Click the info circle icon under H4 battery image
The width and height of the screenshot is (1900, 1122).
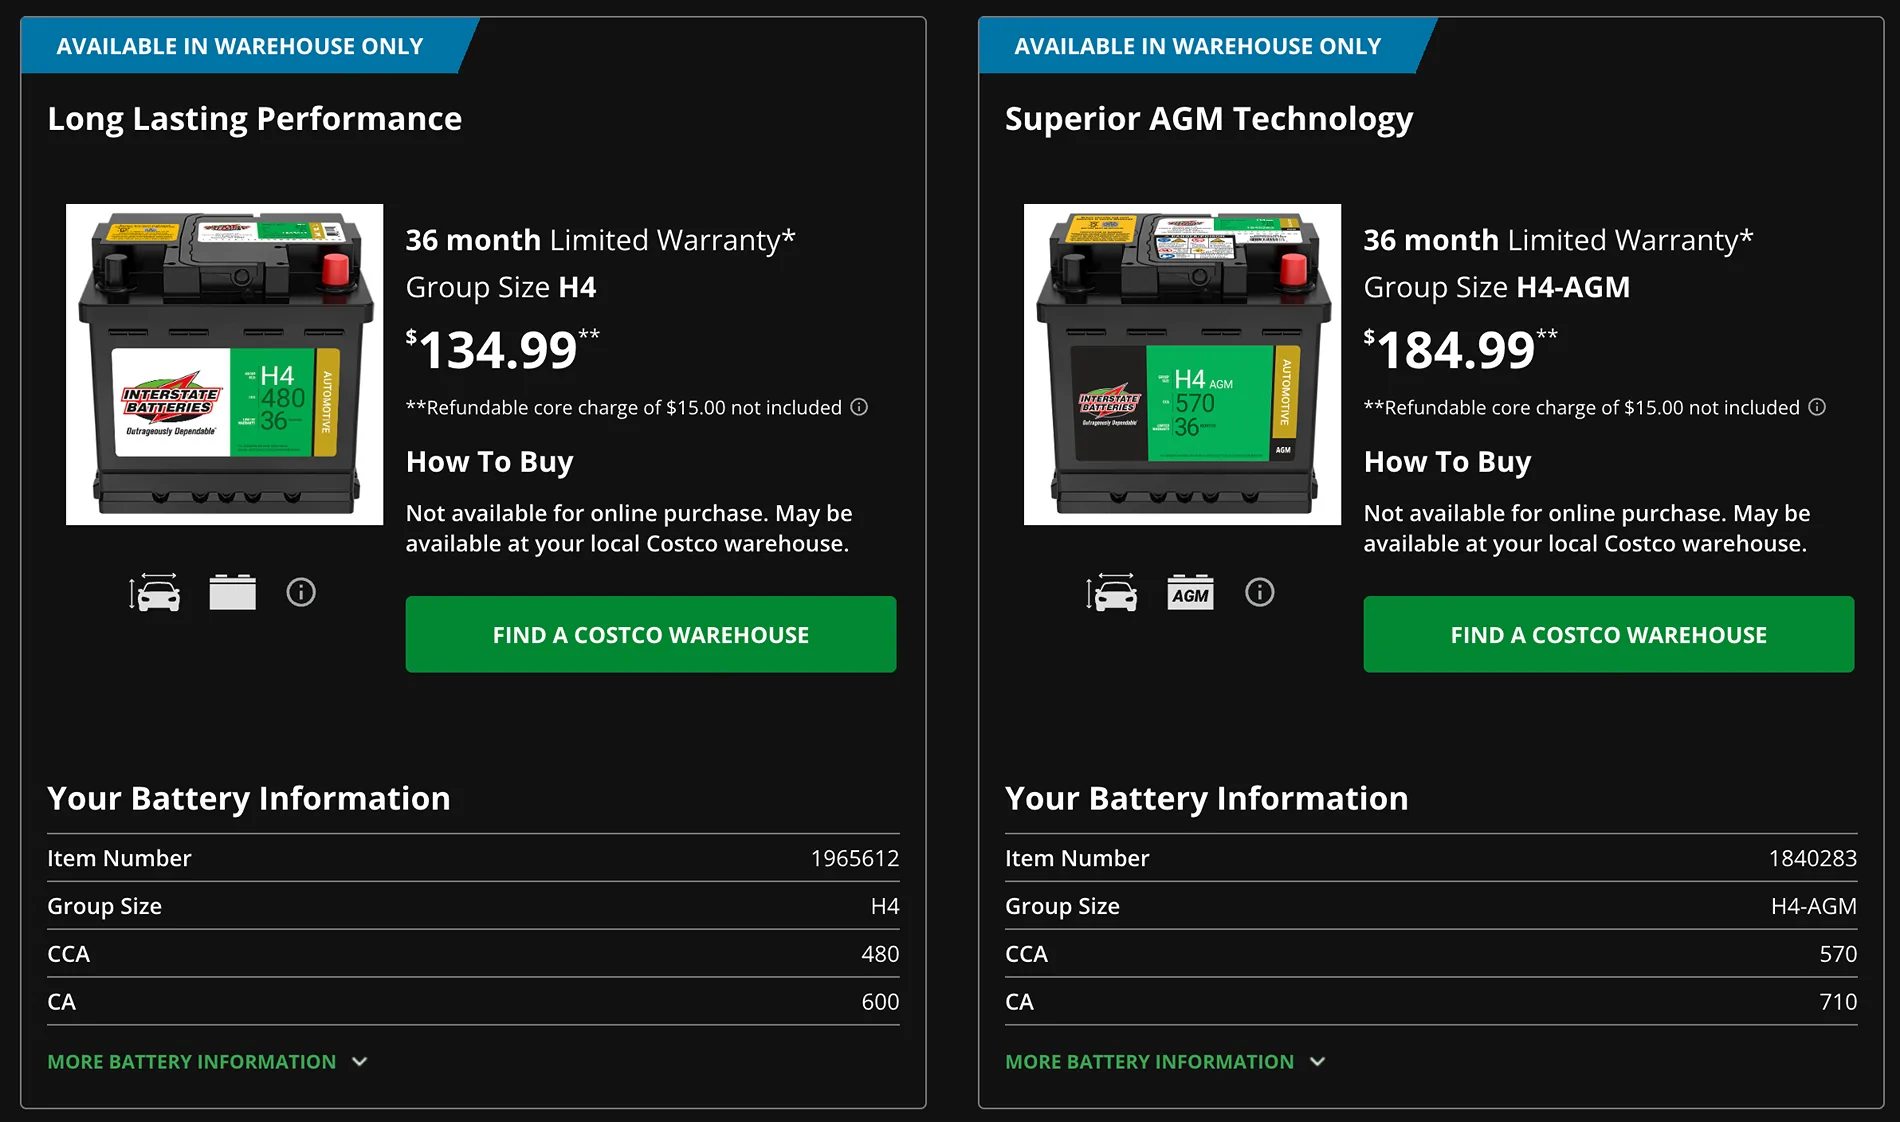point(301,593)
